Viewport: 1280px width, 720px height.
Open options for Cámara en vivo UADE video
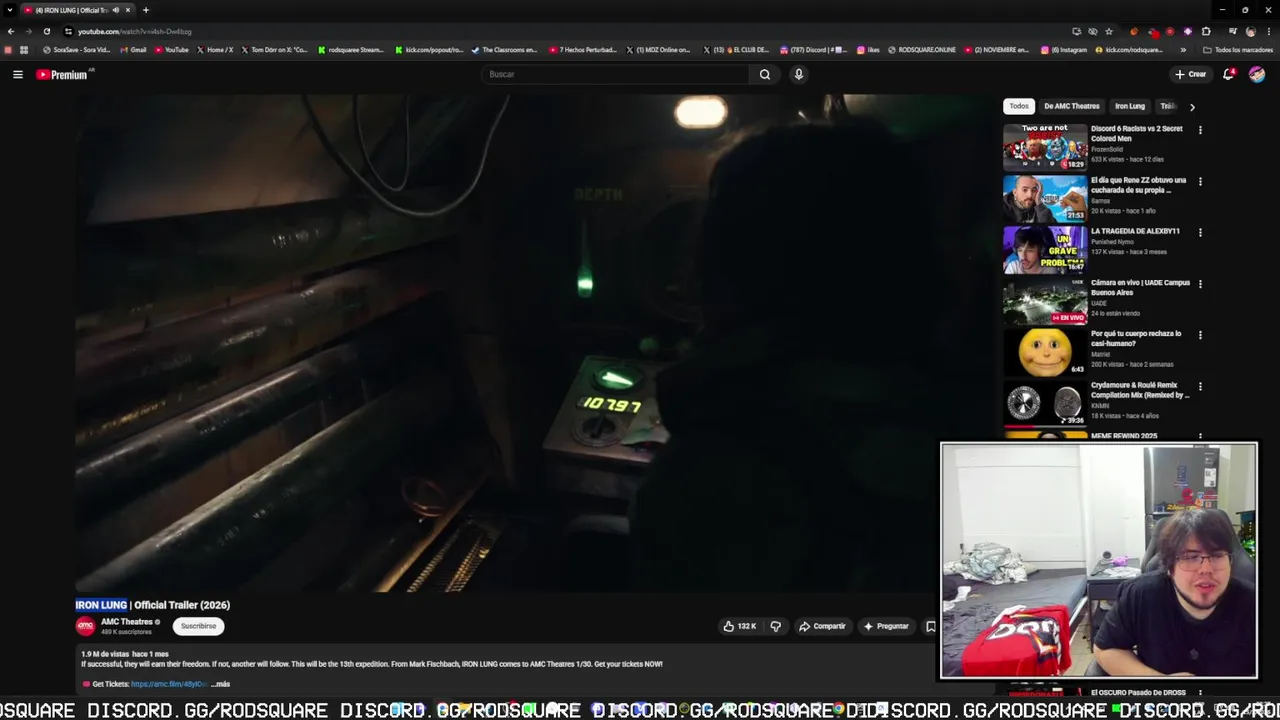pos(1200,284)
